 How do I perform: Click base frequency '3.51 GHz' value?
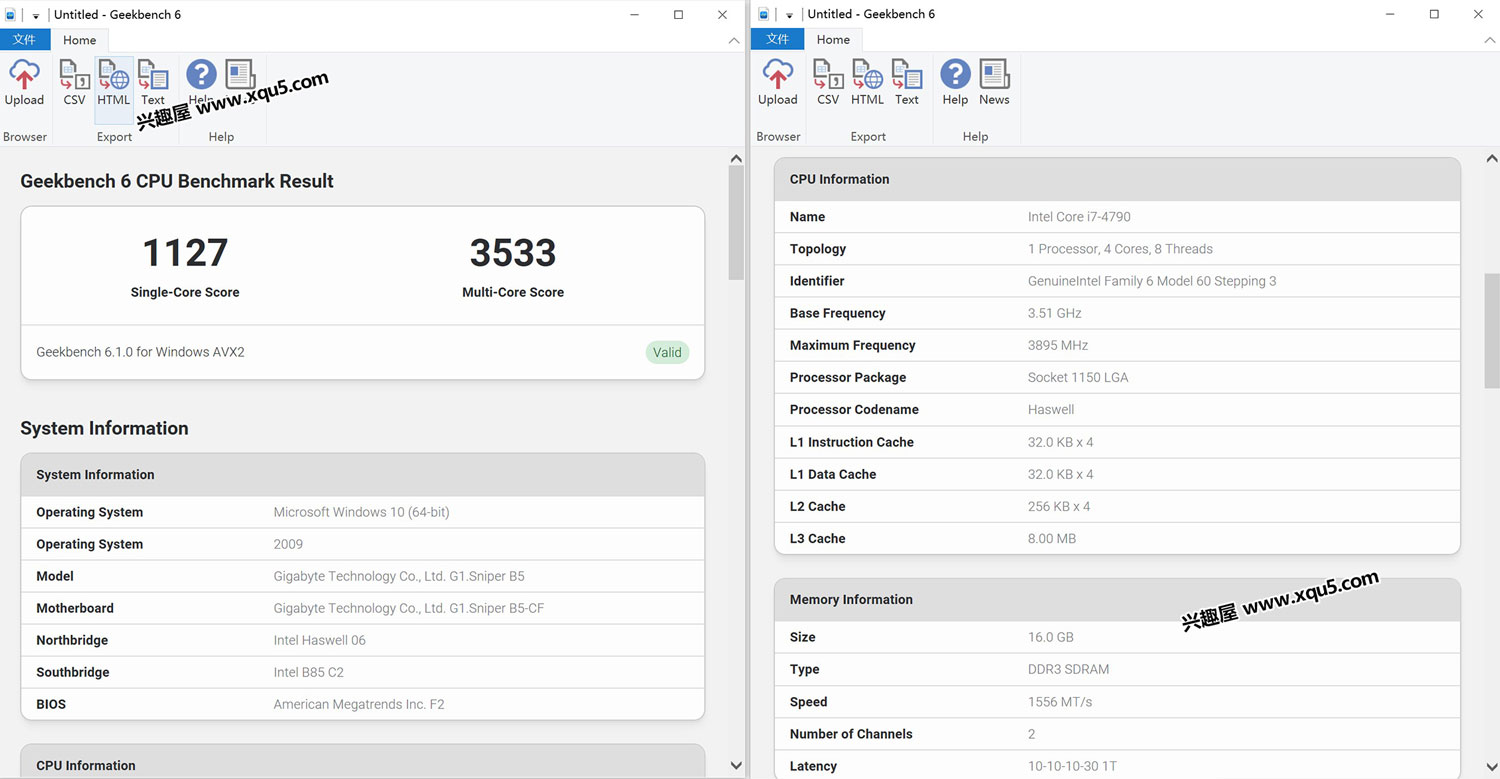tap(1055, 313)
